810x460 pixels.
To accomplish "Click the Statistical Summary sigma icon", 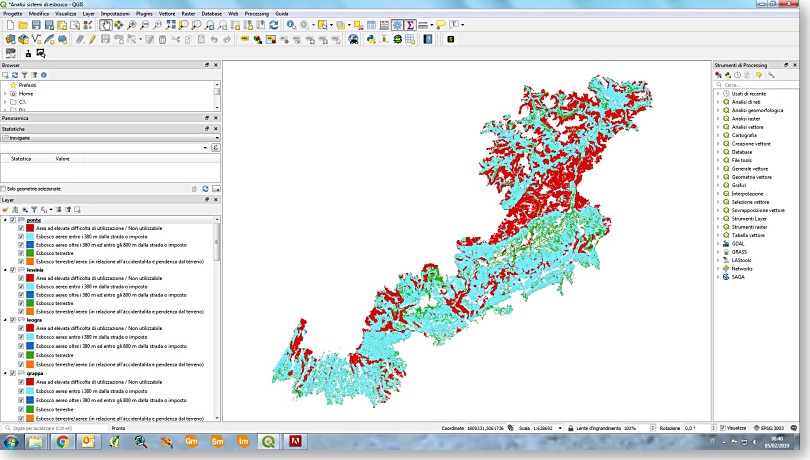I will coord(411,25).
